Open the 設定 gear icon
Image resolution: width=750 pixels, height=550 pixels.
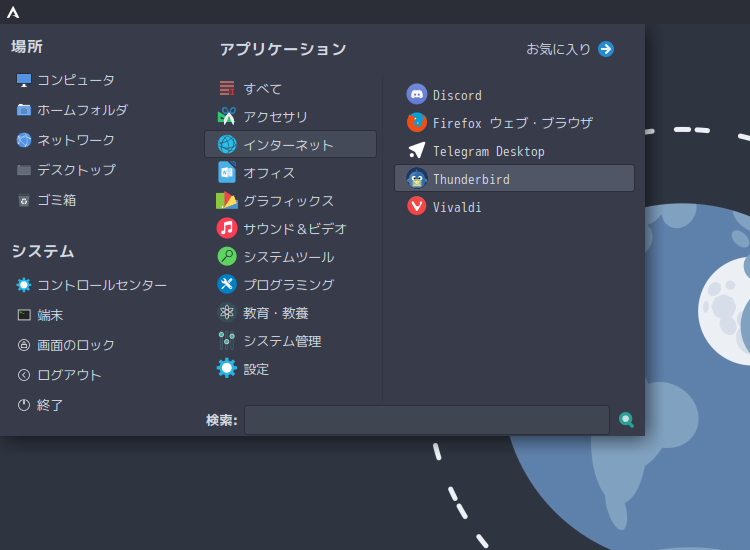pyautogui.click(x=227, y=368)
